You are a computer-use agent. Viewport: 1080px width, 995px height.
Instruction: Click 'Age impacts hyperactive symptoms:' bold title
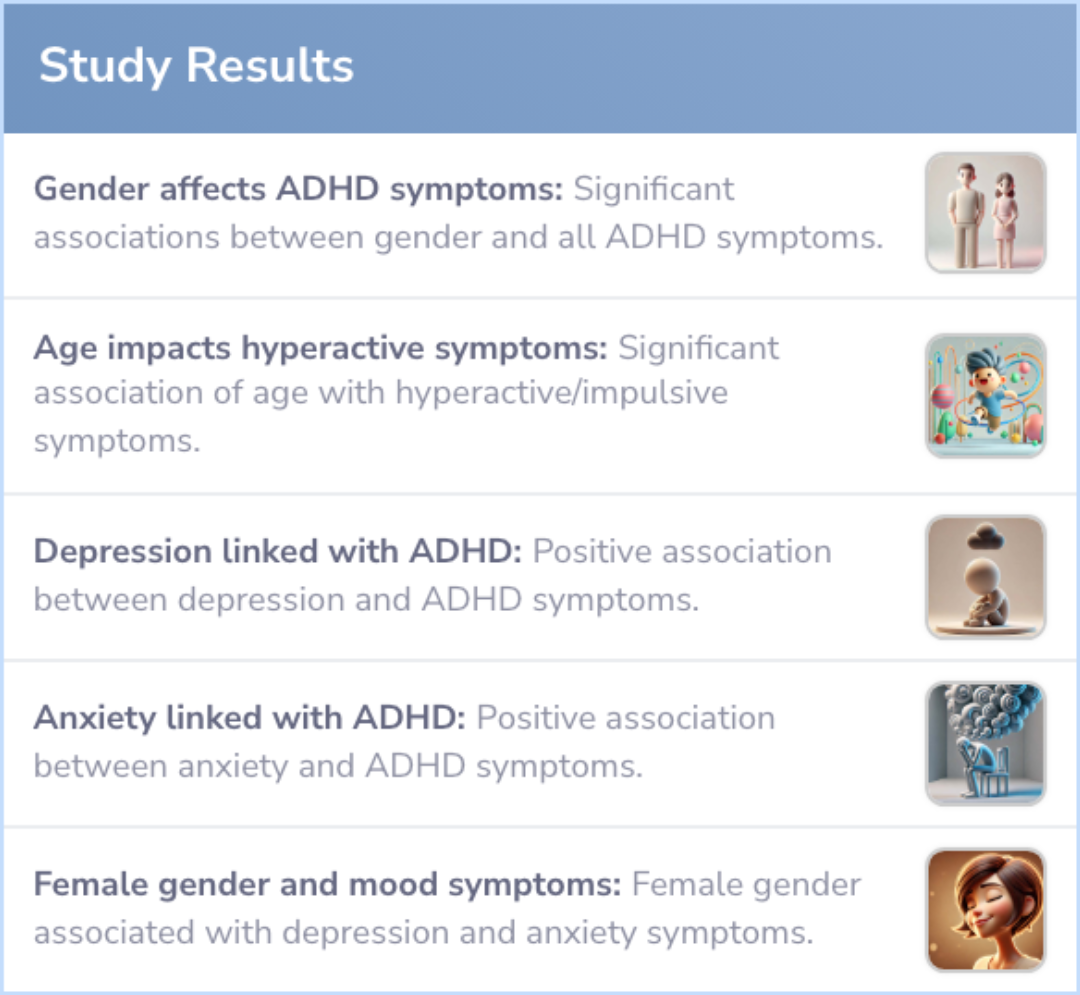click(x=321, y=348)
